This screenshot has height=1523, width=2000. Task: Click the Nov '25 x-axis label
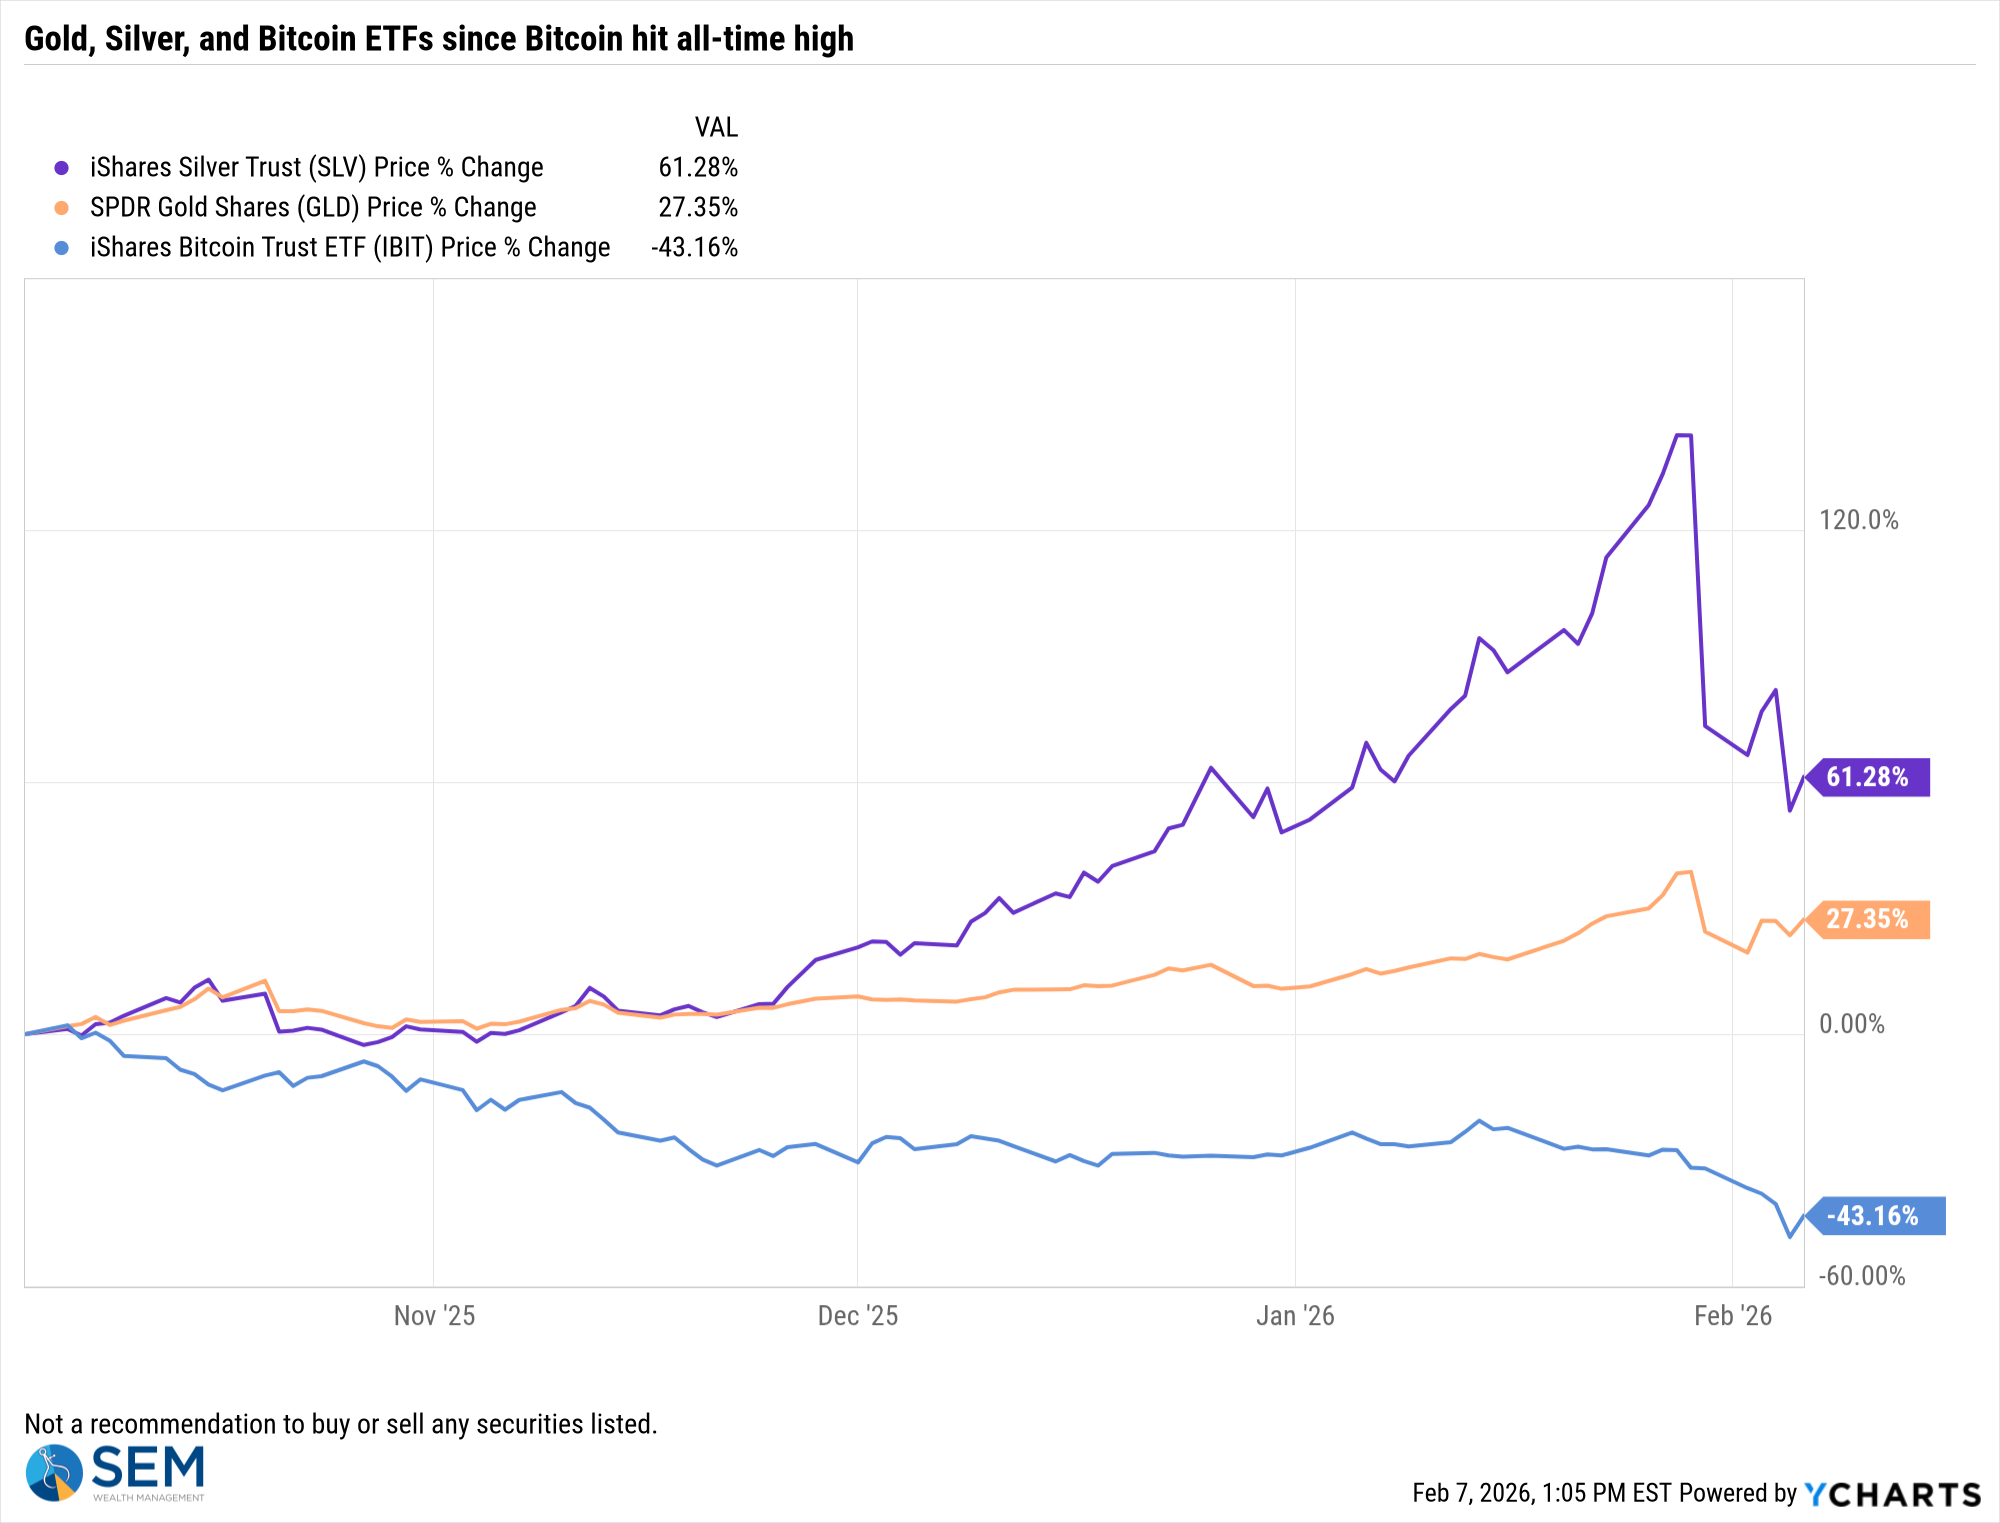(434, 1315)
